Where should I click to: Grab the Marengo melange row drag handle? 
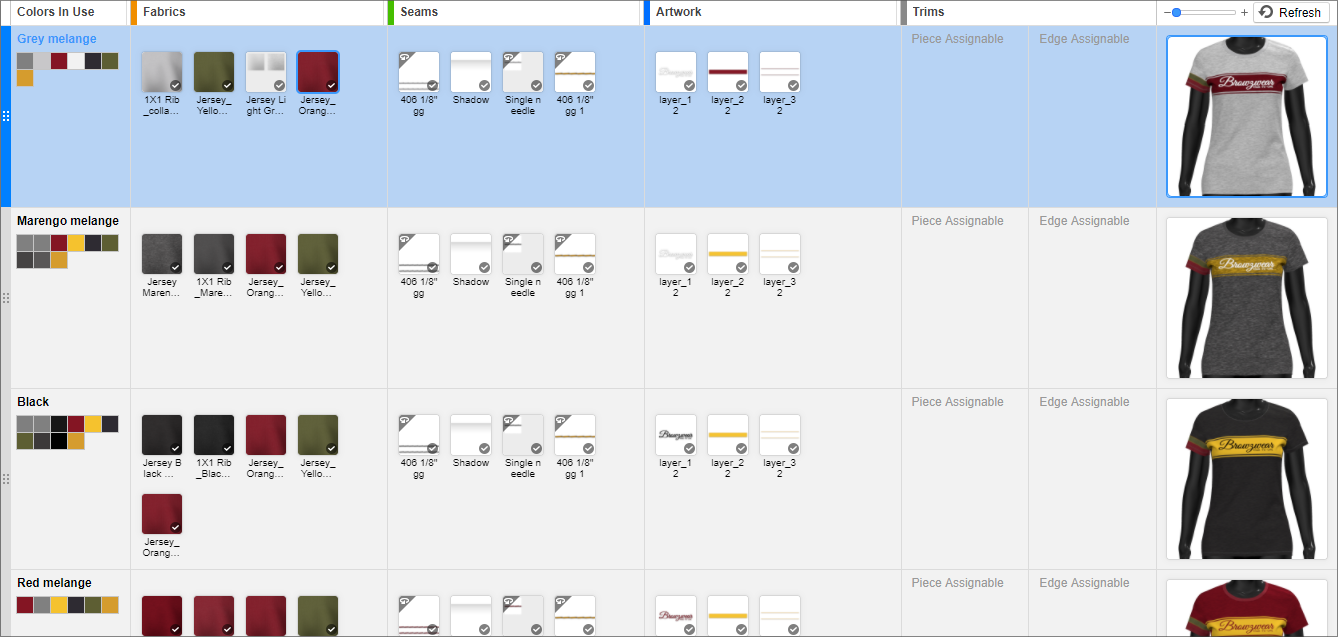[x=5, y=298]
